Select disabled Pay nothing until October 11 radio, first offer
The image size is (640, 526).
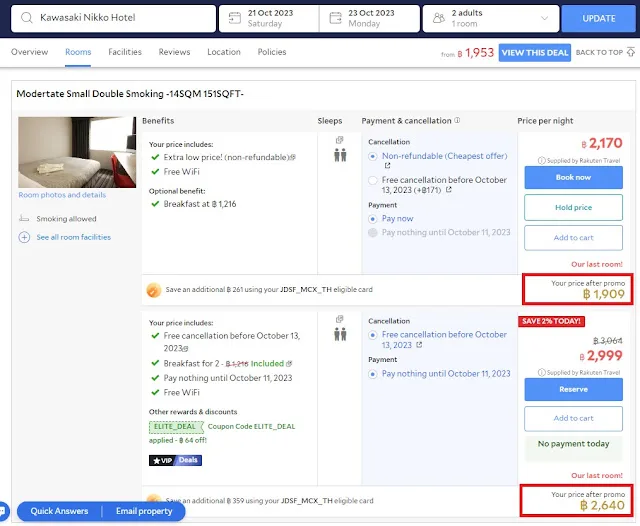point(373,233)
